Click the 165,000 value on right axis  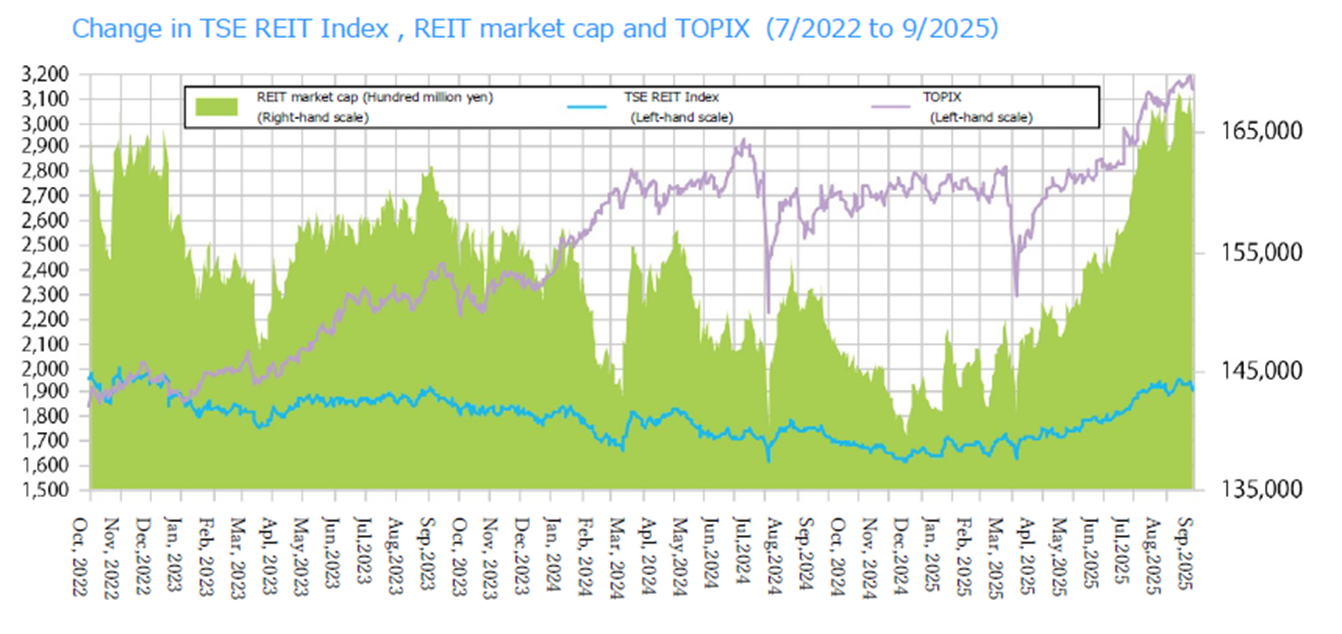pos(1258,131)
